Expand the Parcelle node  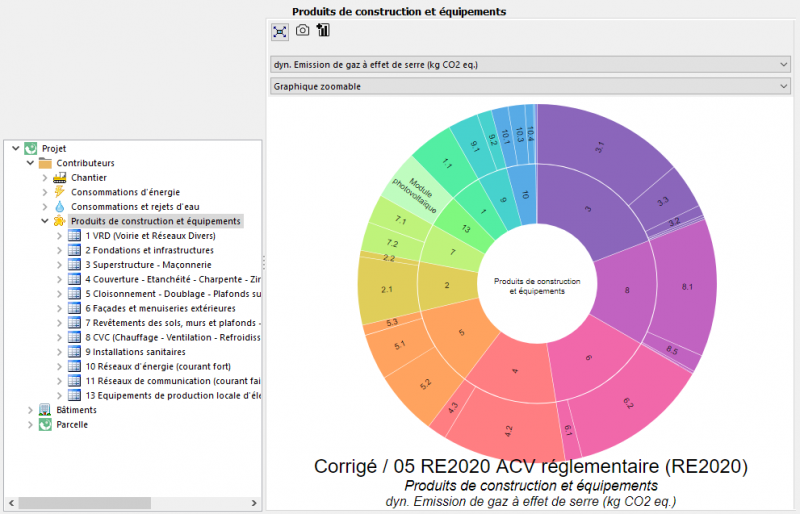[30, 424]
